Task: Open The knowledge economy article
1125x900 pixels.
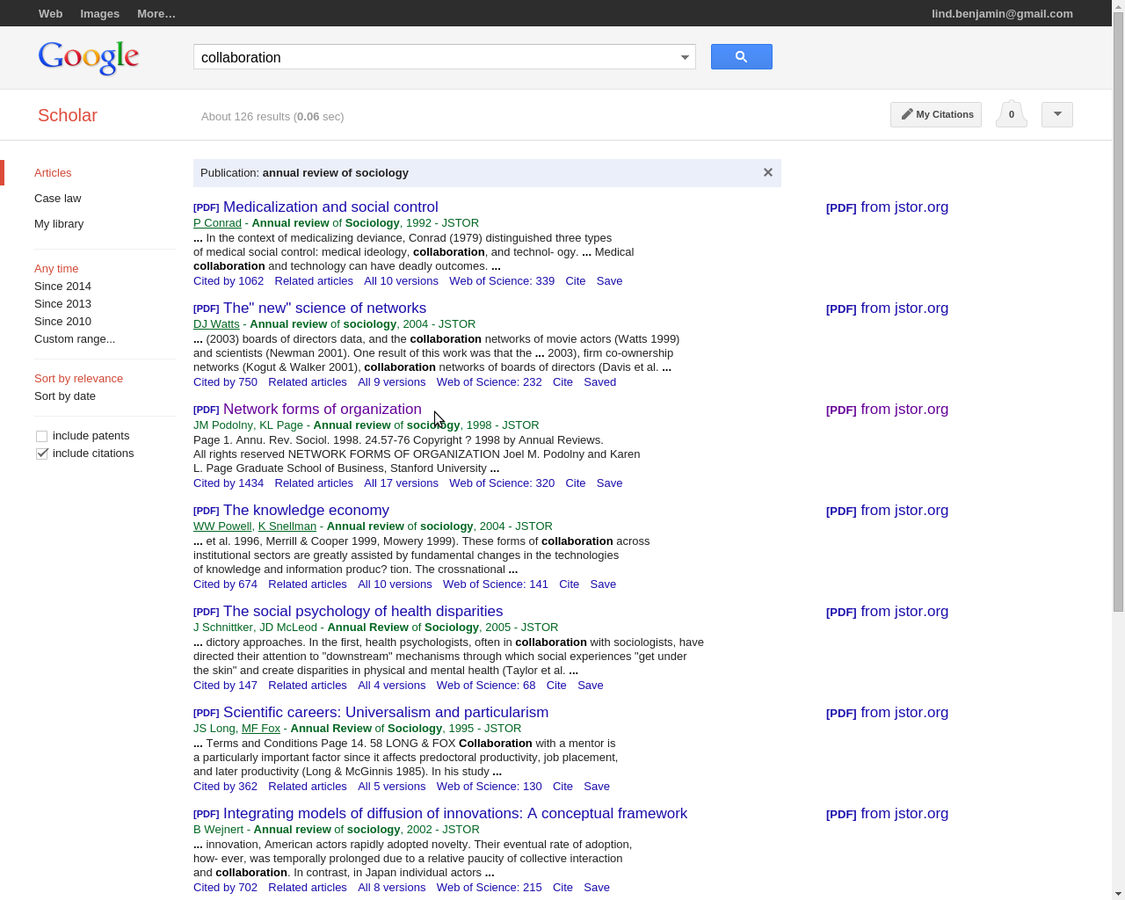Action: click(306, 510)
